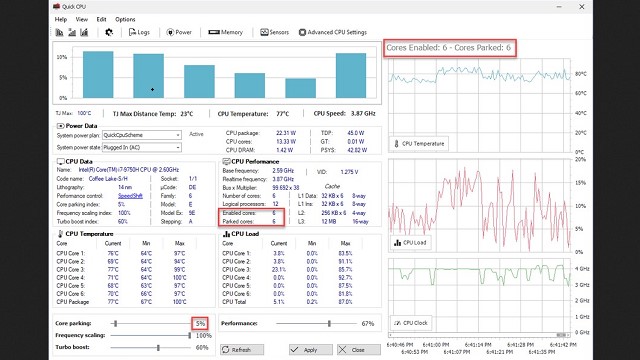This screenshot has width=640, height=360.
Task: Click the CPU Performance section icon
Action: (x=226, y=162)
